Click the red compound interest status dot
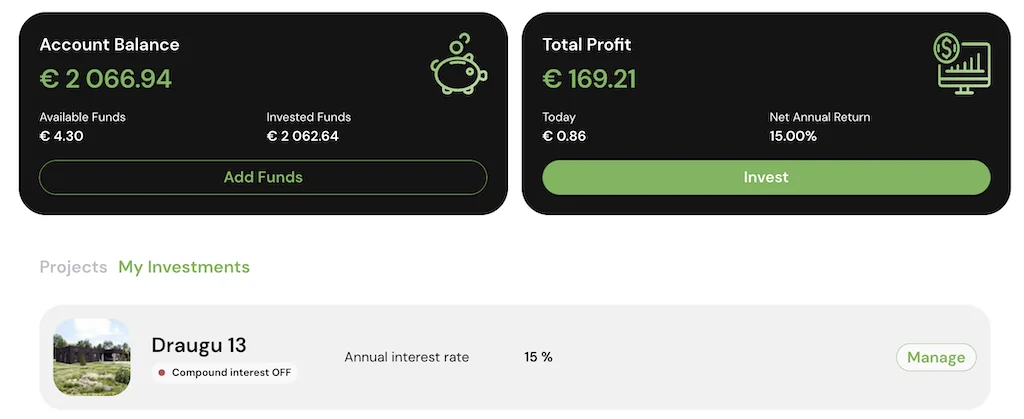The height and width of the screenshot is (419, 1024). [162, 373]
